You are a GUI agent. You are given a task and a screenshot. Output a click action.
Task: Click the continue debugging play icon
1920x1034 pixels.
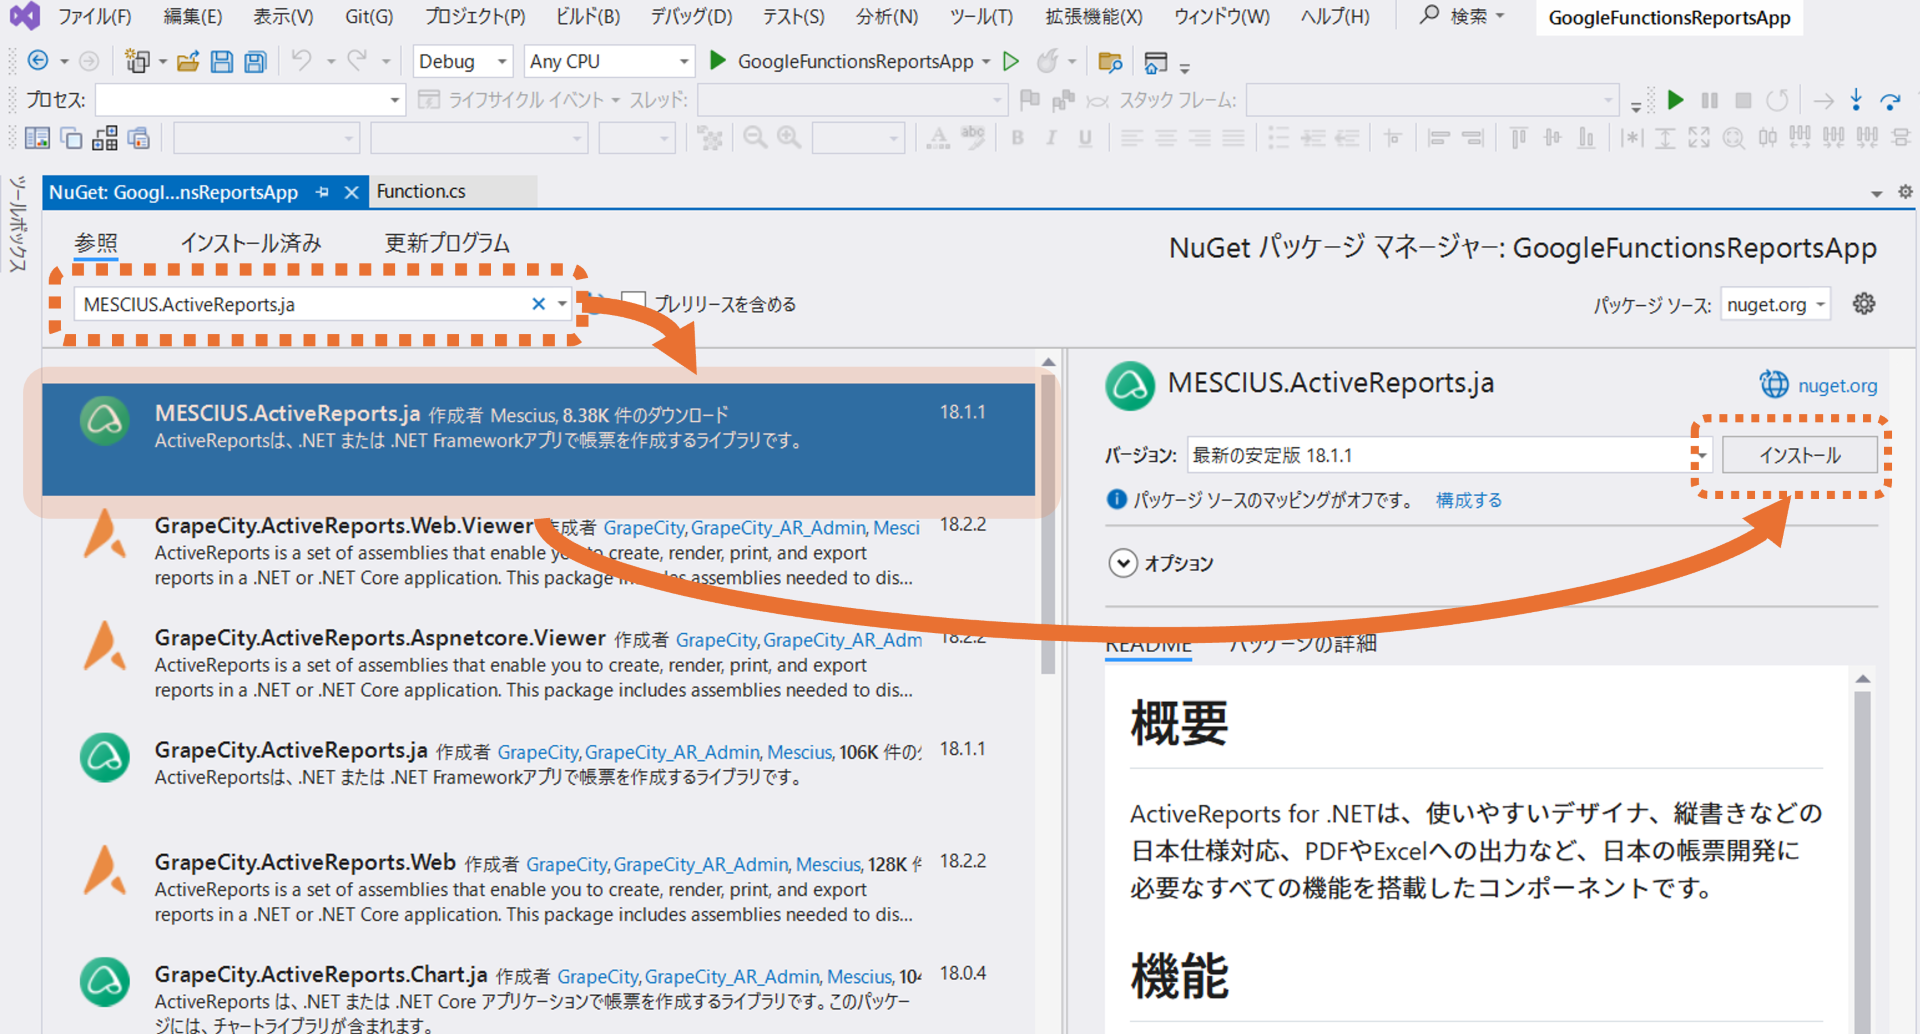(1676, 100)
